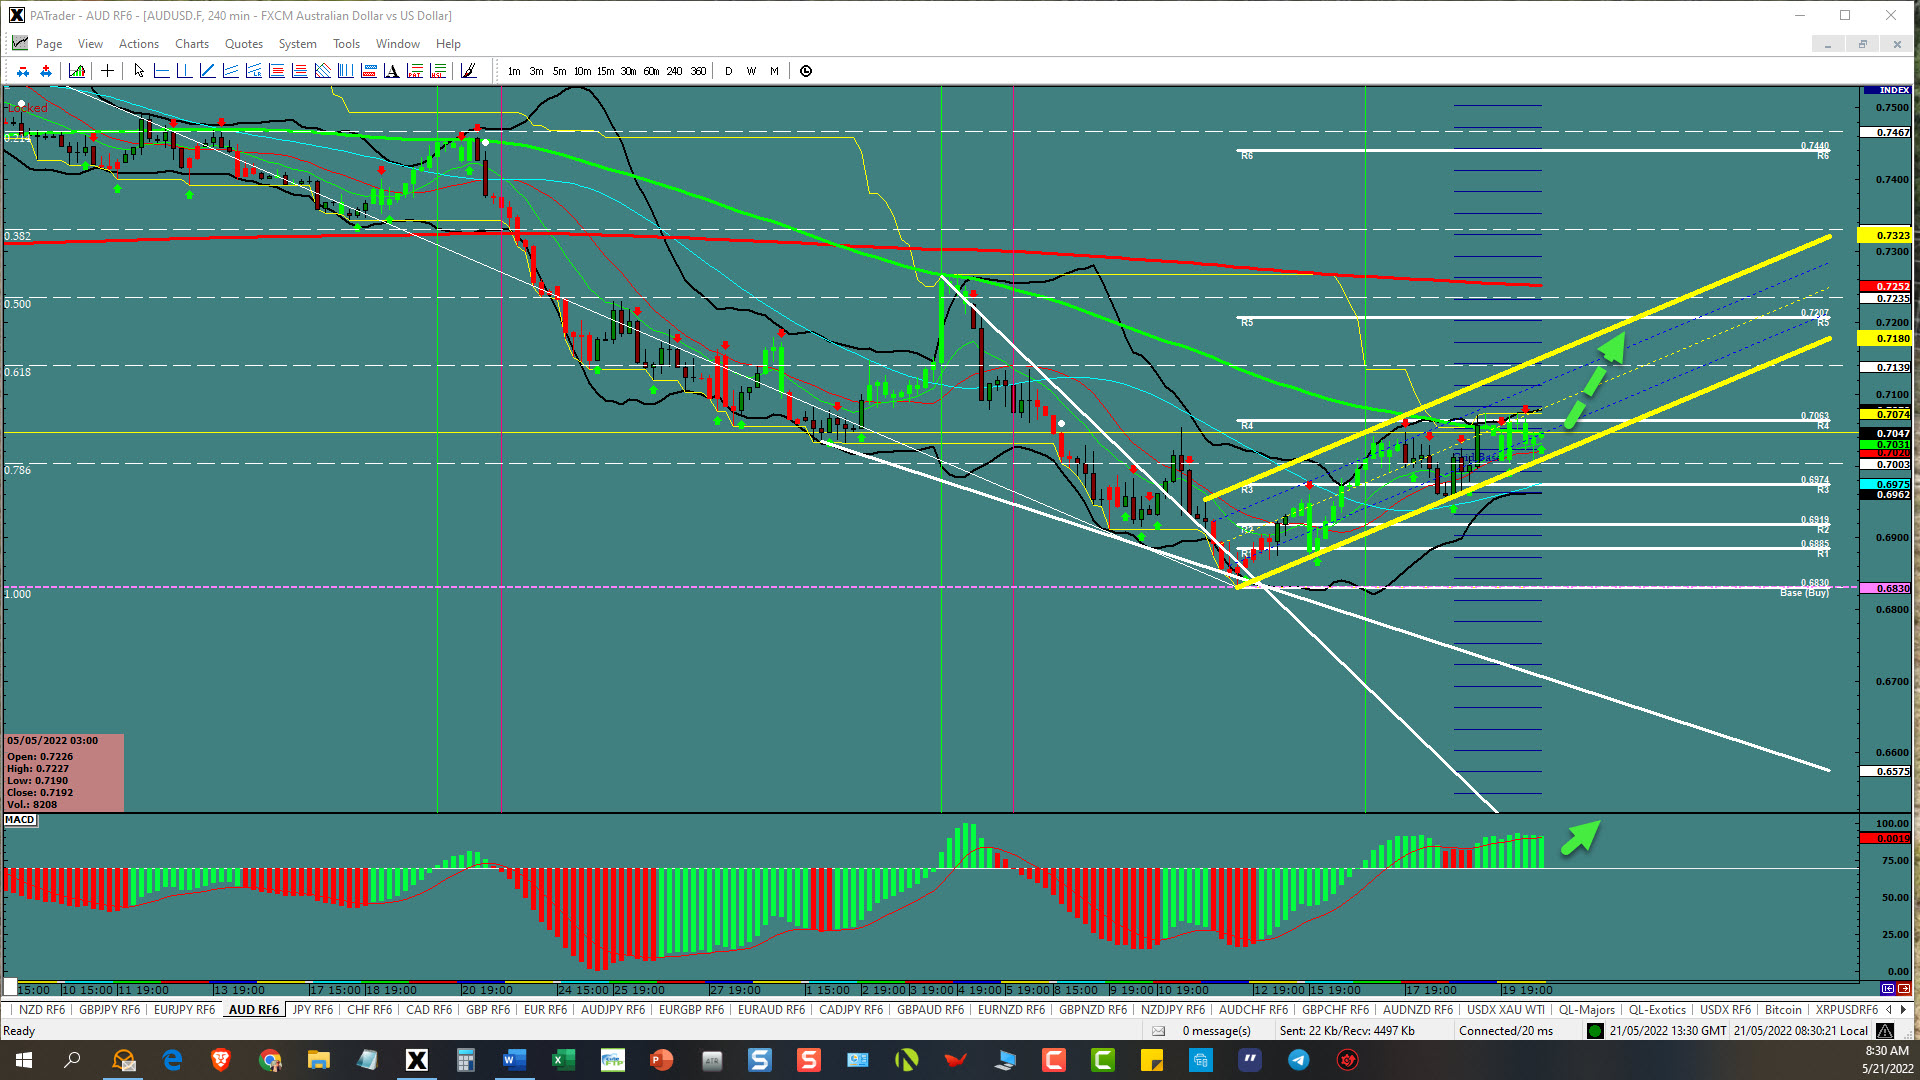Select the horizontal line drawing tool
Viewport: 1920px width, 1080px height.
[161, 71]
